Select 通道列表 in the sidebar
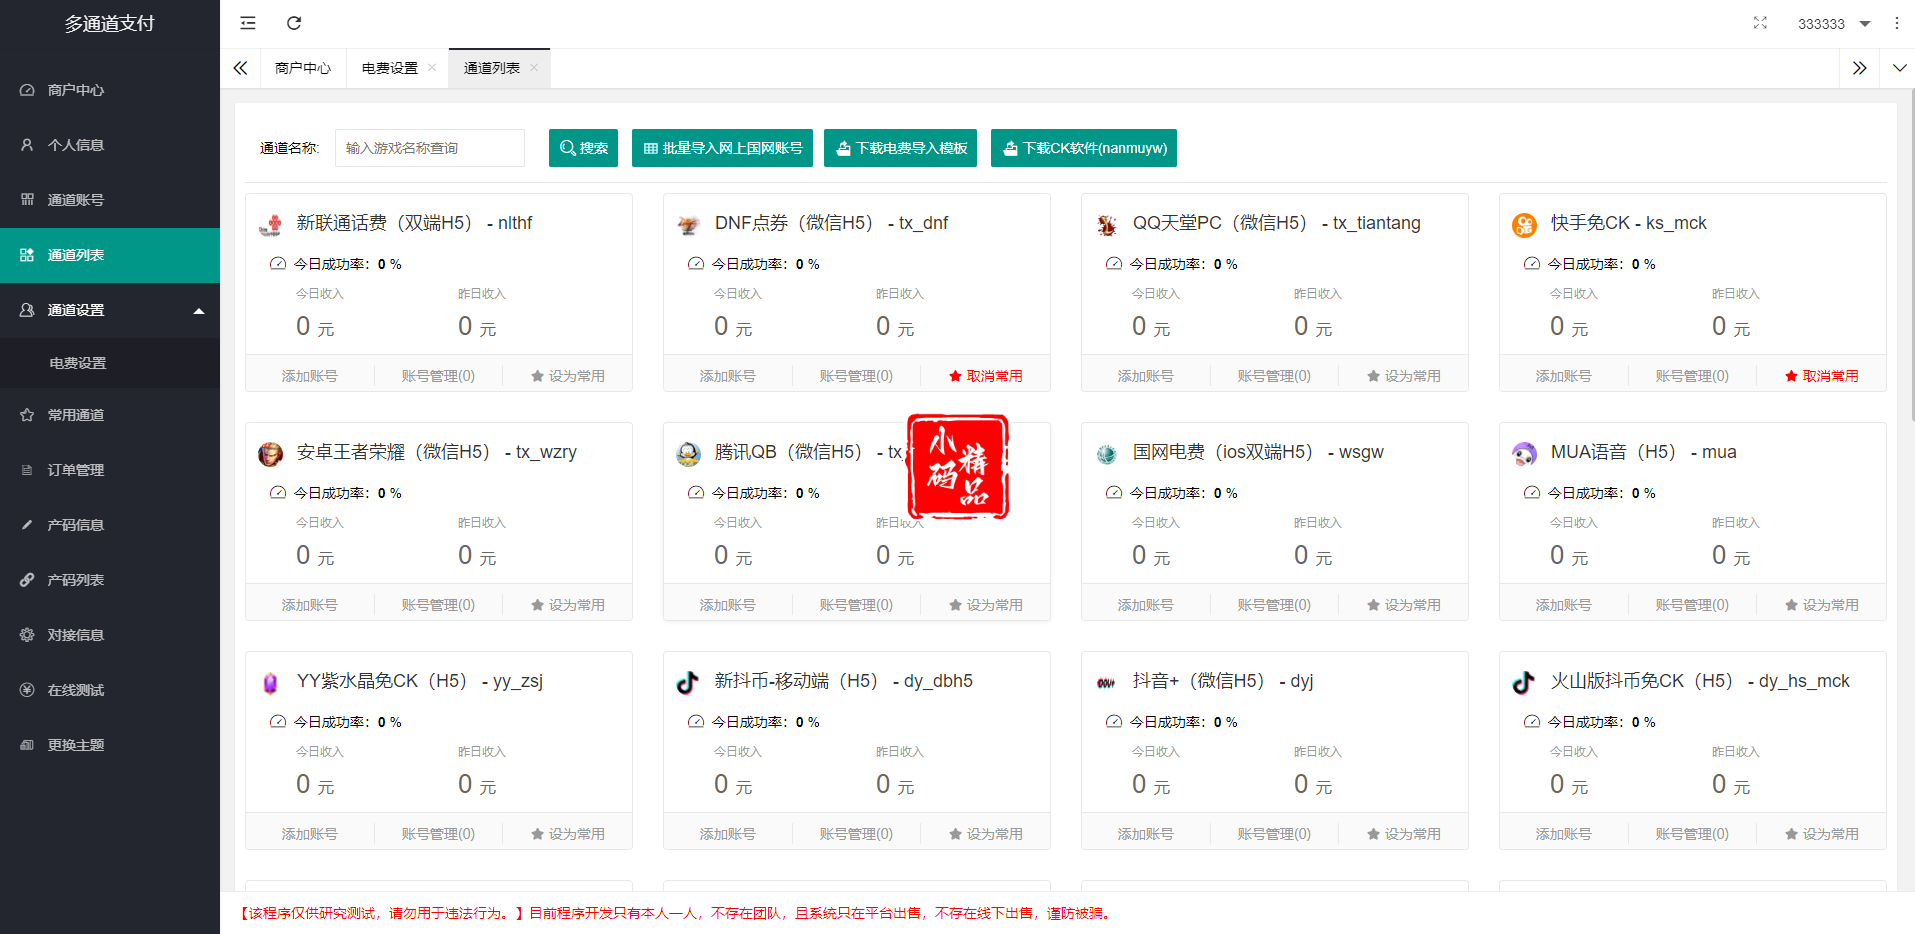 pos(110,255)
